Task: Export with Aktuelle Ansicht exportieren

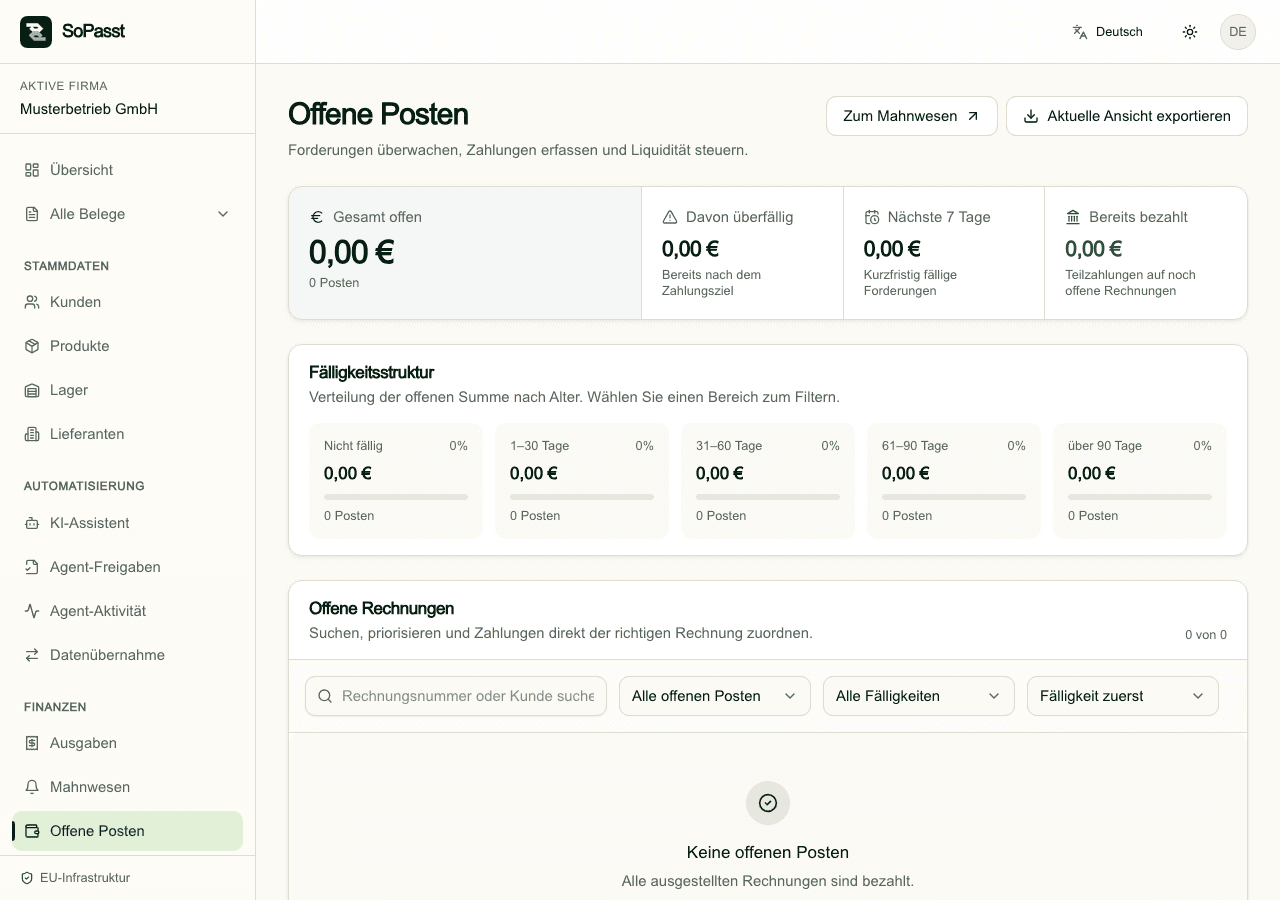Action: [1126, 116]
